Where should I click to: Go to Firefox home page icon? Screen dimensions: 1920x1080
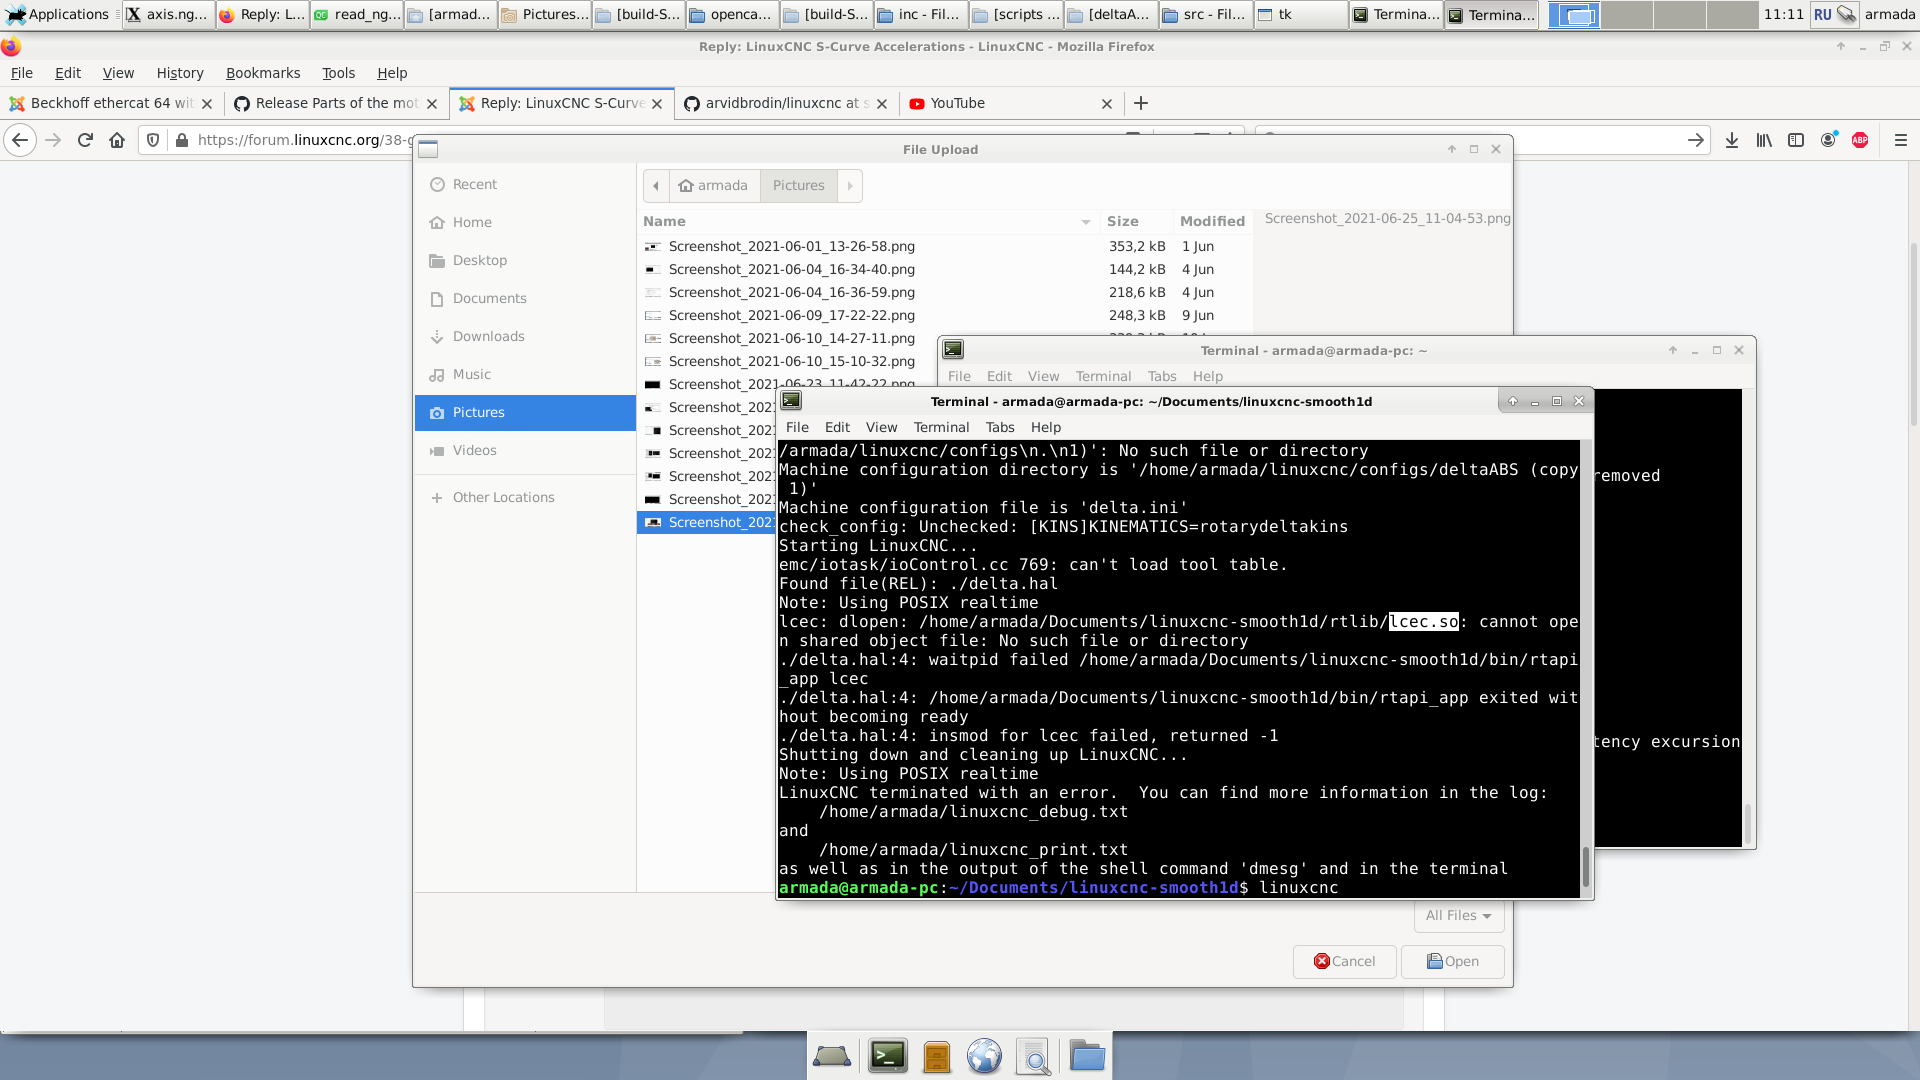(117, 141)
